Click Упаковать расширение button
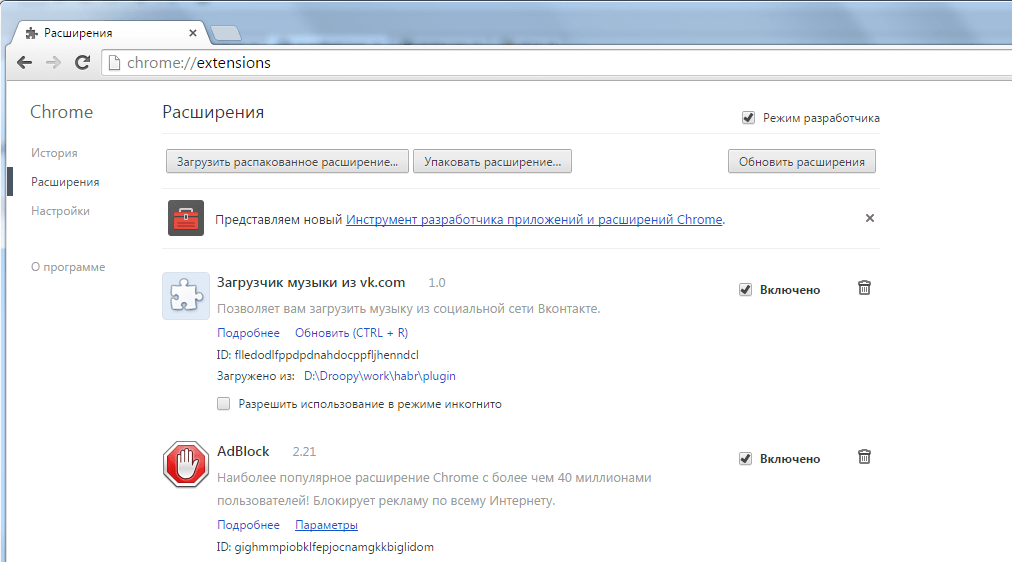 [x=492, y=161]
